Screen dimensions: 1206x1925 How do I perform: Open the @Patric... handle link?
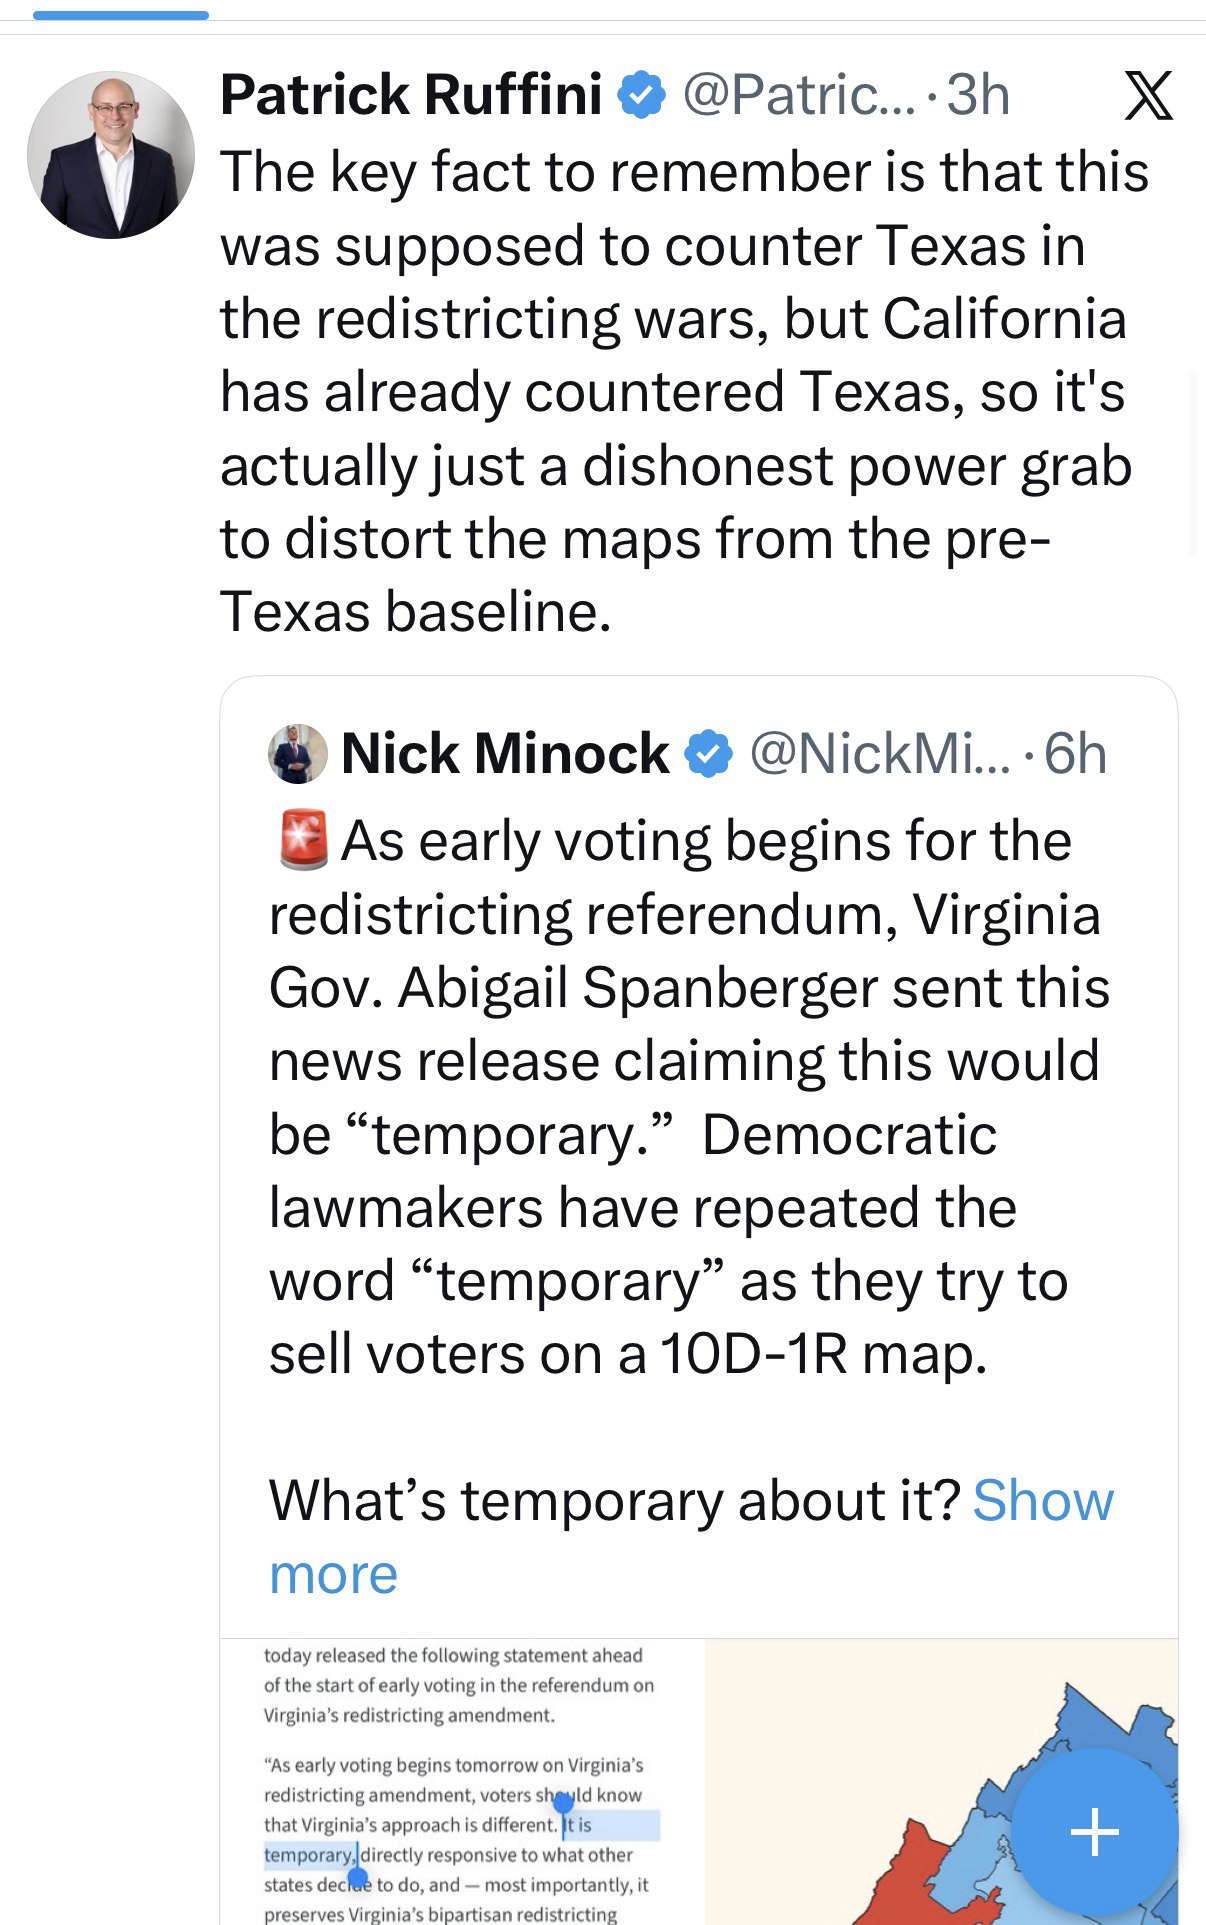coord(797,96)
